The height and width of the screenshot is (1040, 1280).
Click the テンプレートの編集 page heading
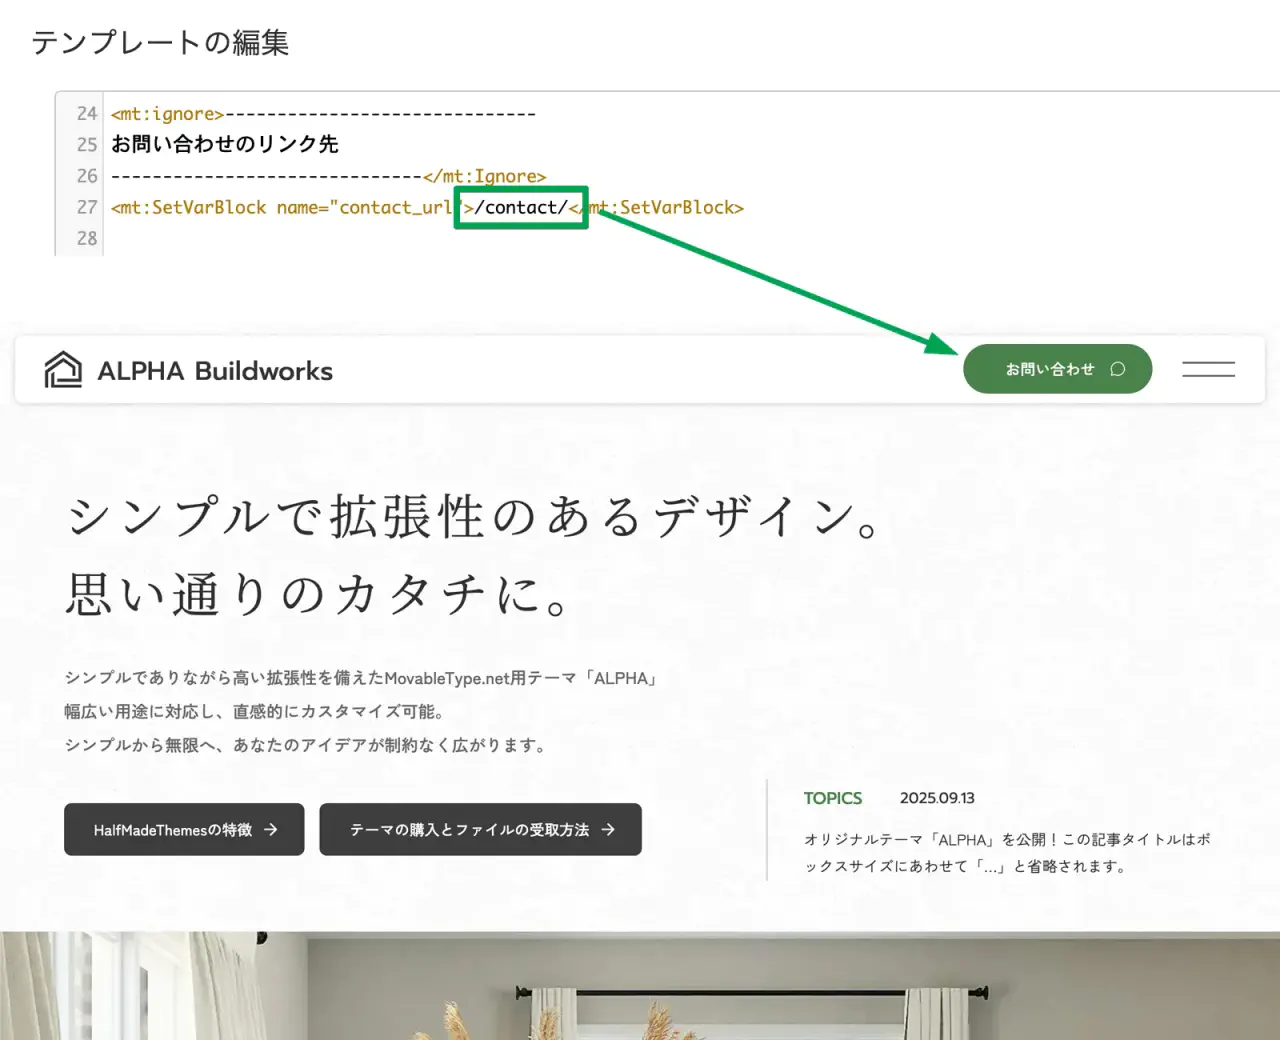click(x=160, y=43)
